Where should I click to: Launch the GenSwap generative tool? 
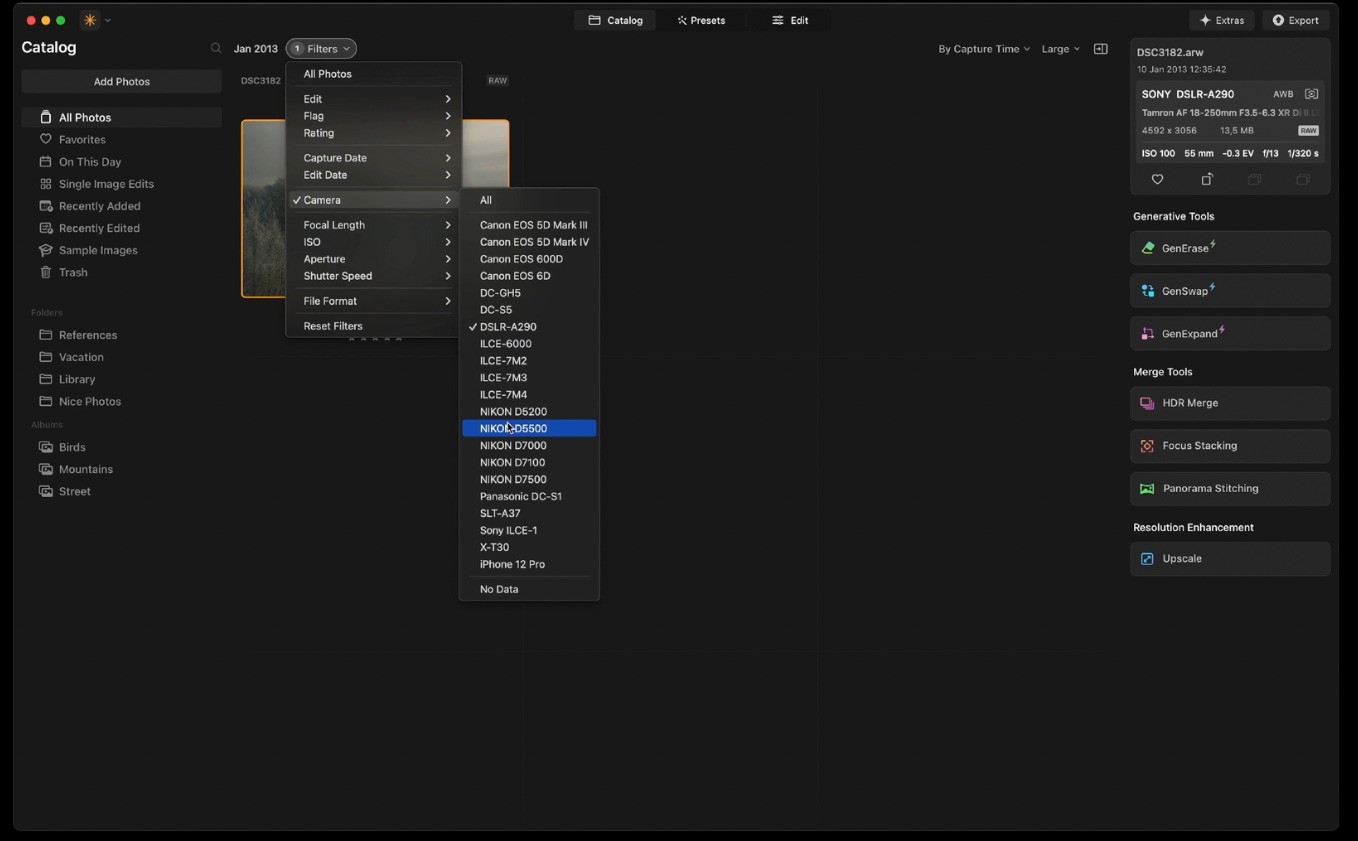(x=1229, y=291)
